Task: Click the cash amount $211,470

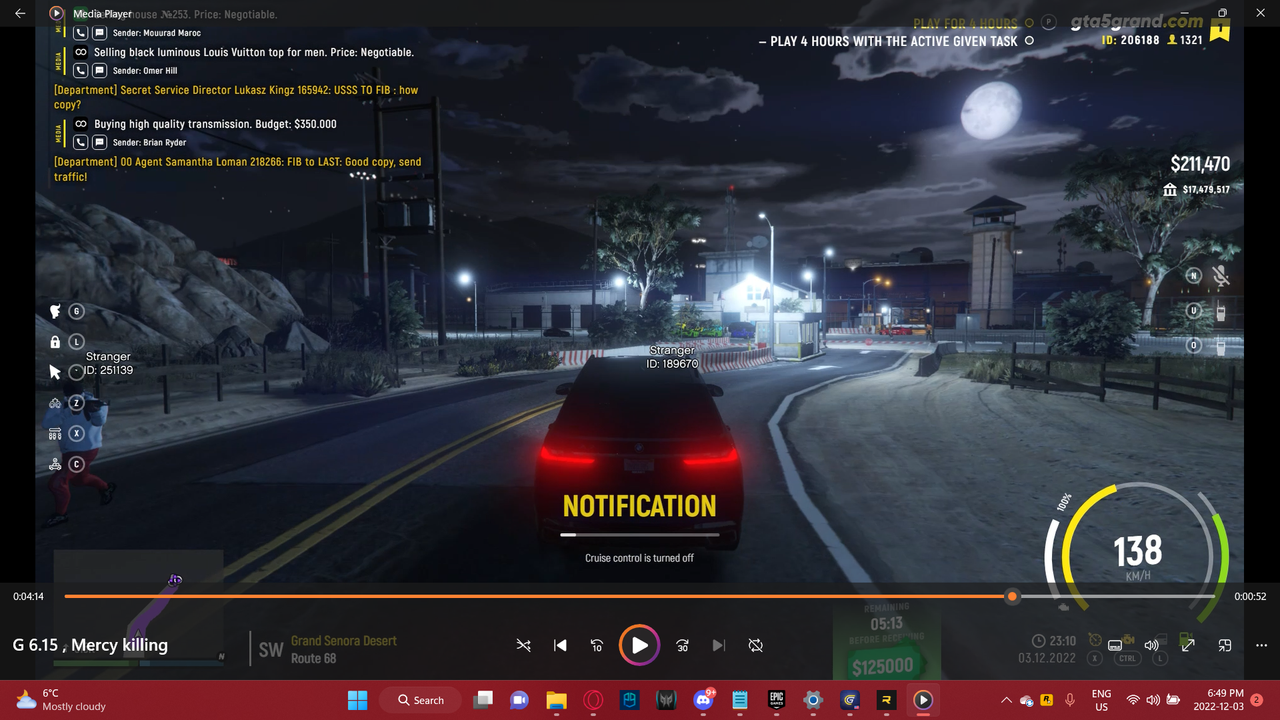Action: (1200, 164)
